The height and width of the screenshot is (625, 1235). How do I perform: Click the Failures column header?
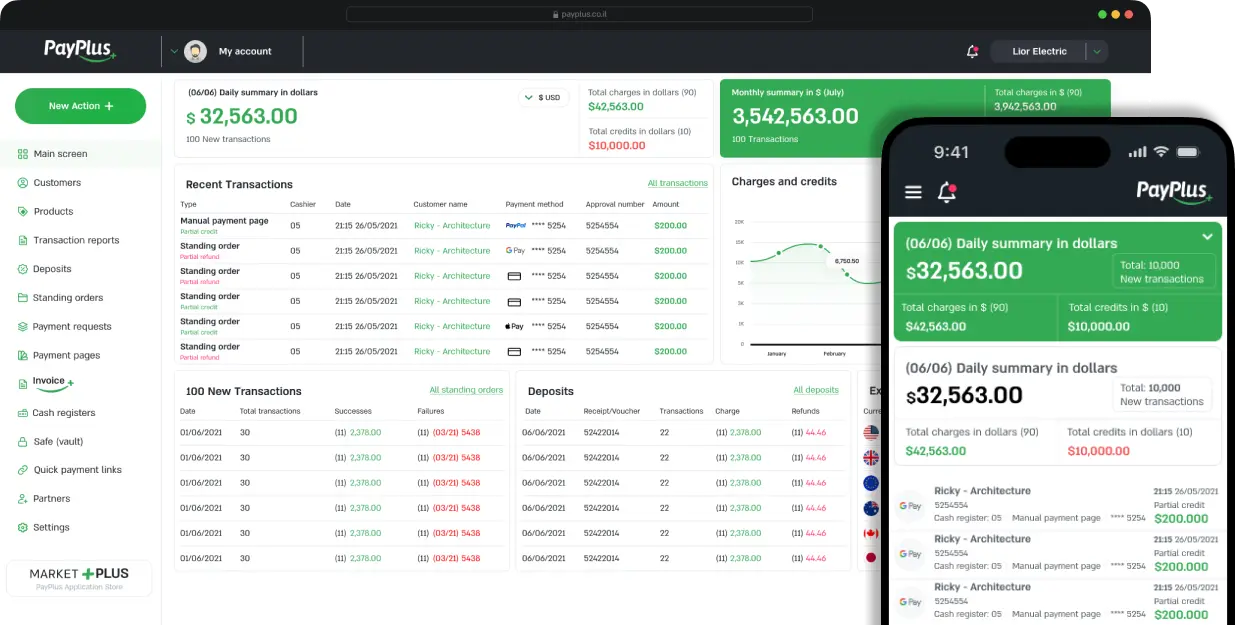coord(431,411)
